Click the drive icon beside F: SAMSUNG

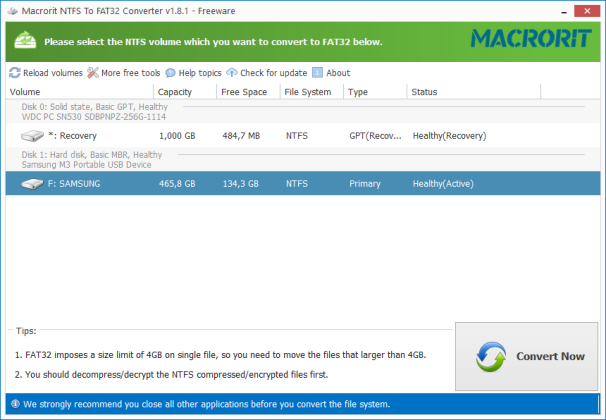(32, 184)
